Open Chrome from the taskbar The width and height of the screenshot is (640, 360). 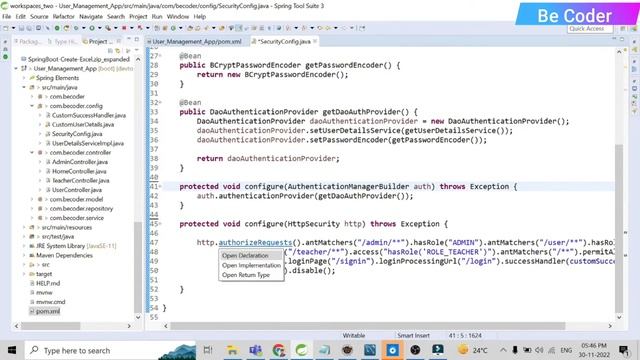279,350
